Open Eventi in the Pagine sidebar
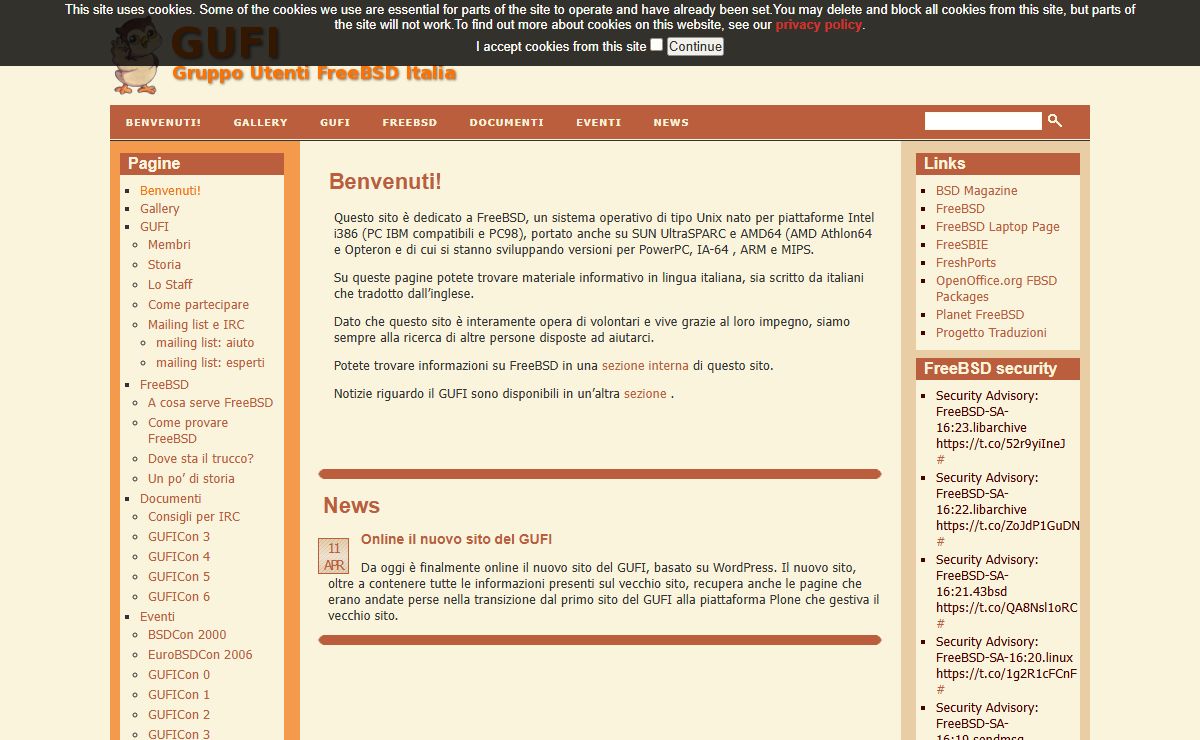Viewport: 1200px width, 740px height. coord(157,617)
